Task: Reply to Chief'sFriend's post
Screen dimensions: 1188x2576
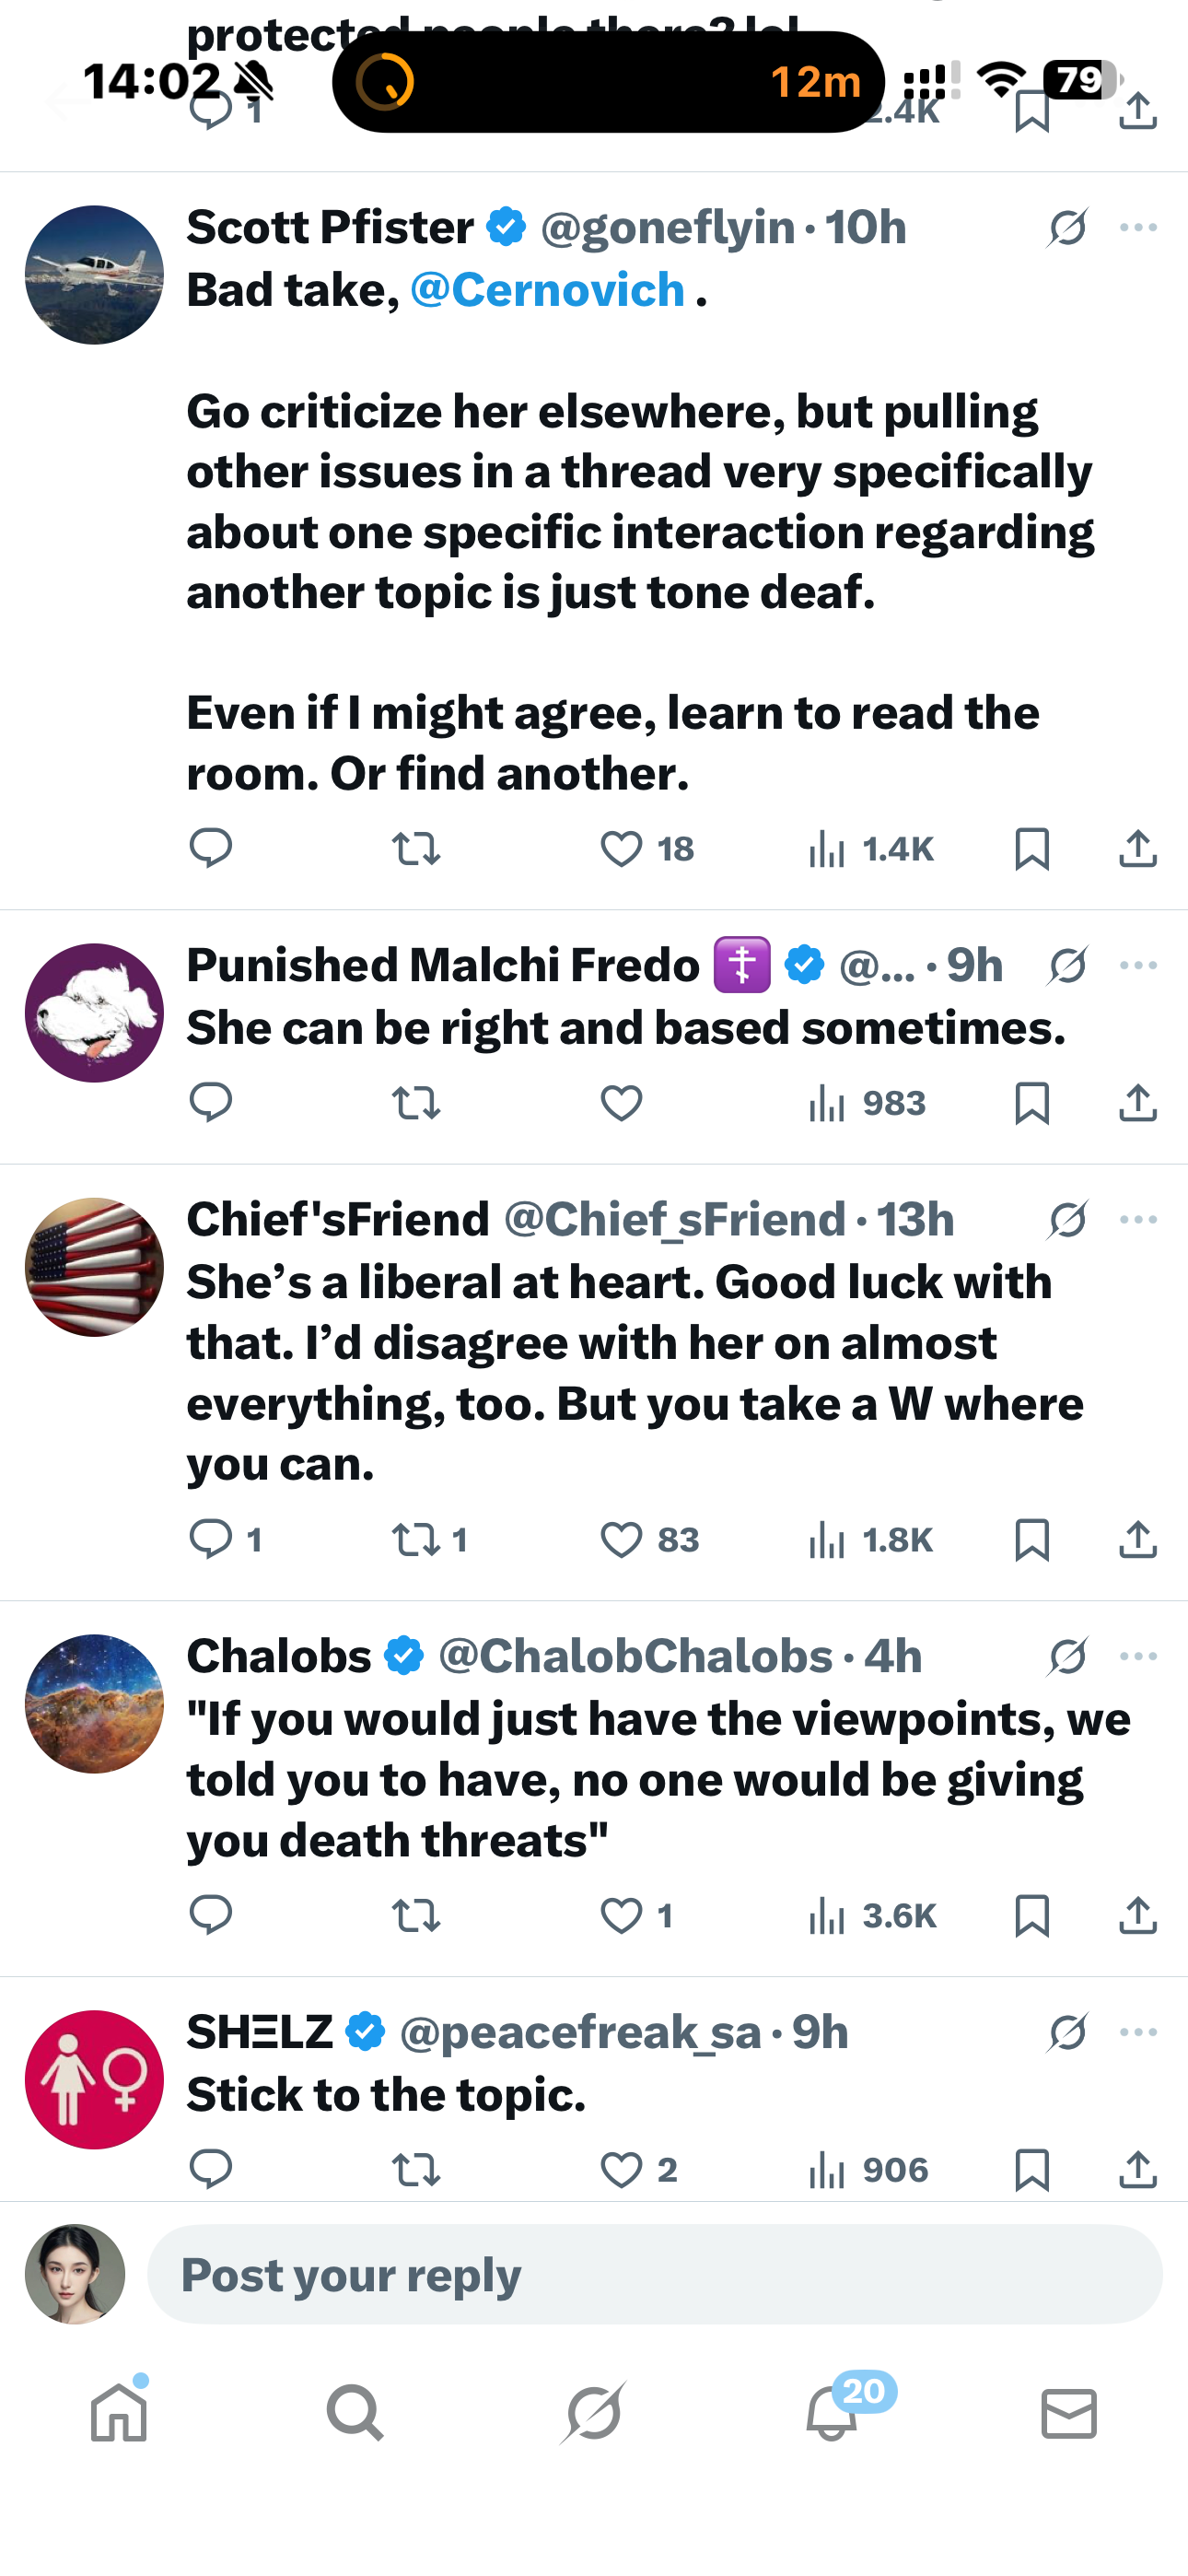Action: [211, 1540]
